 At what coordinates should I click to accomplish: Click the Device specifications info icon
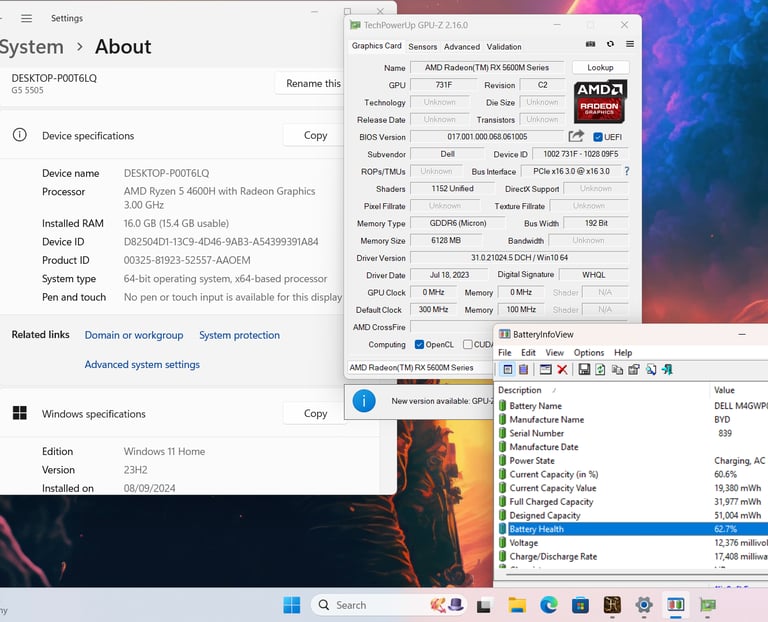tap(20, 135)
